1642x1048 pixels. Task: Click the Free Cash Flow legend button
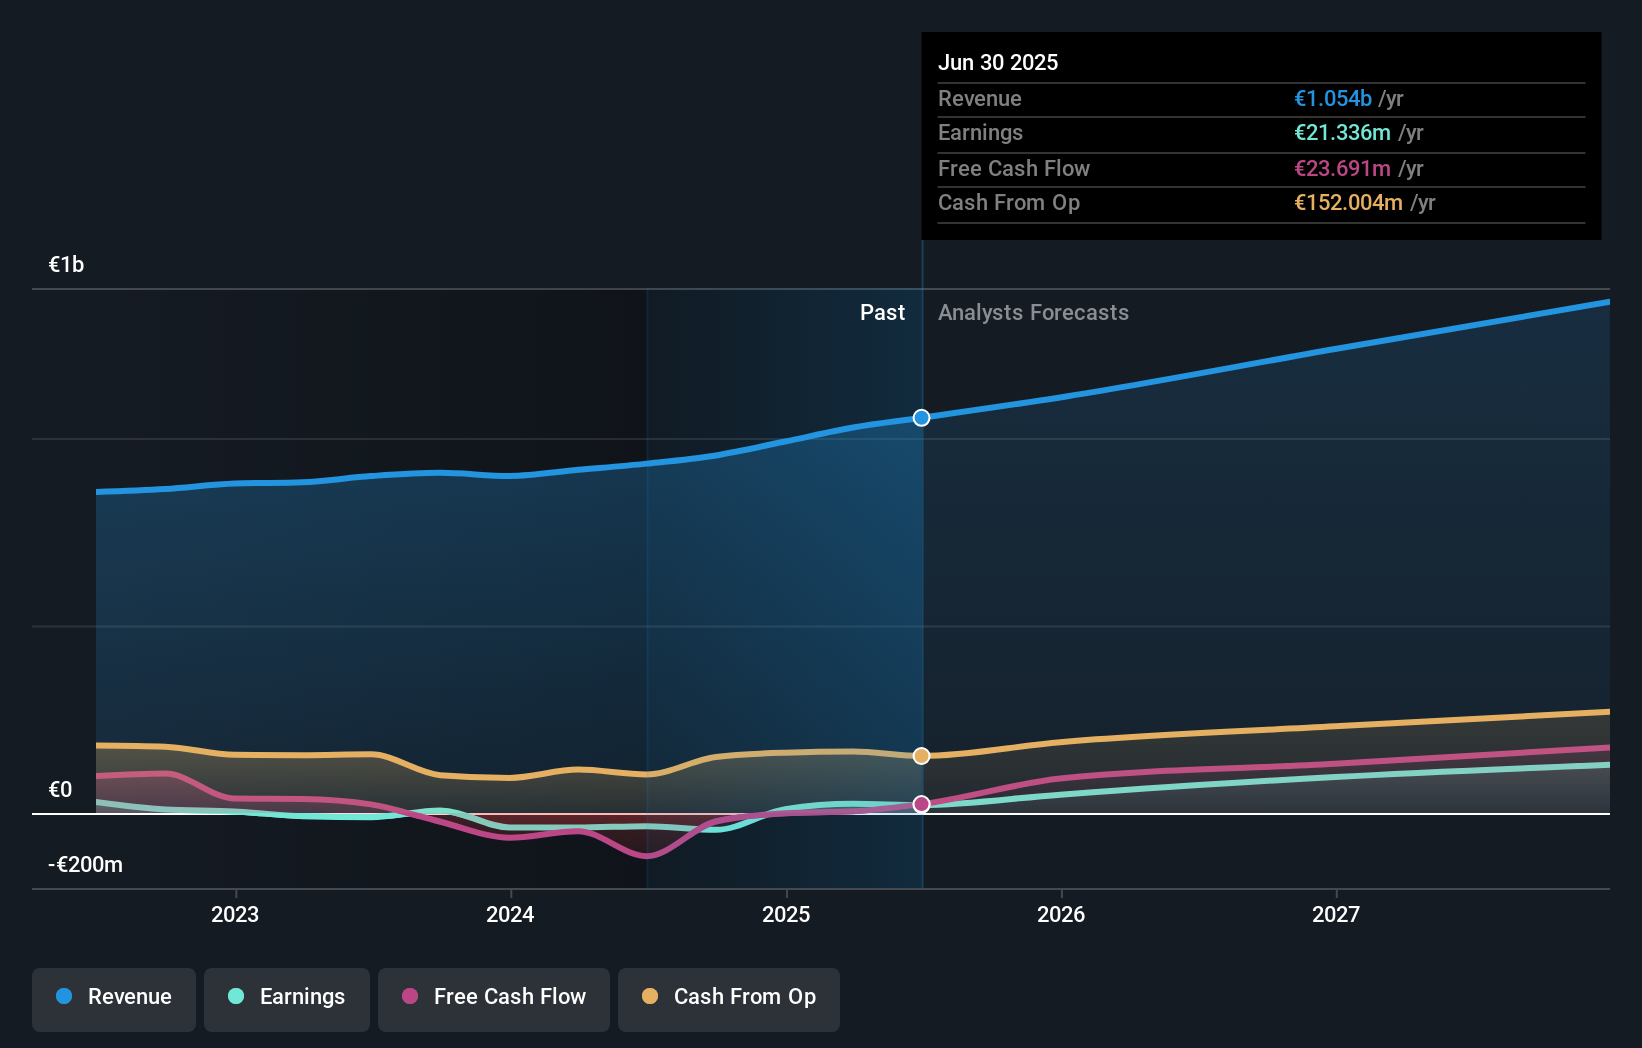[493, 997]
